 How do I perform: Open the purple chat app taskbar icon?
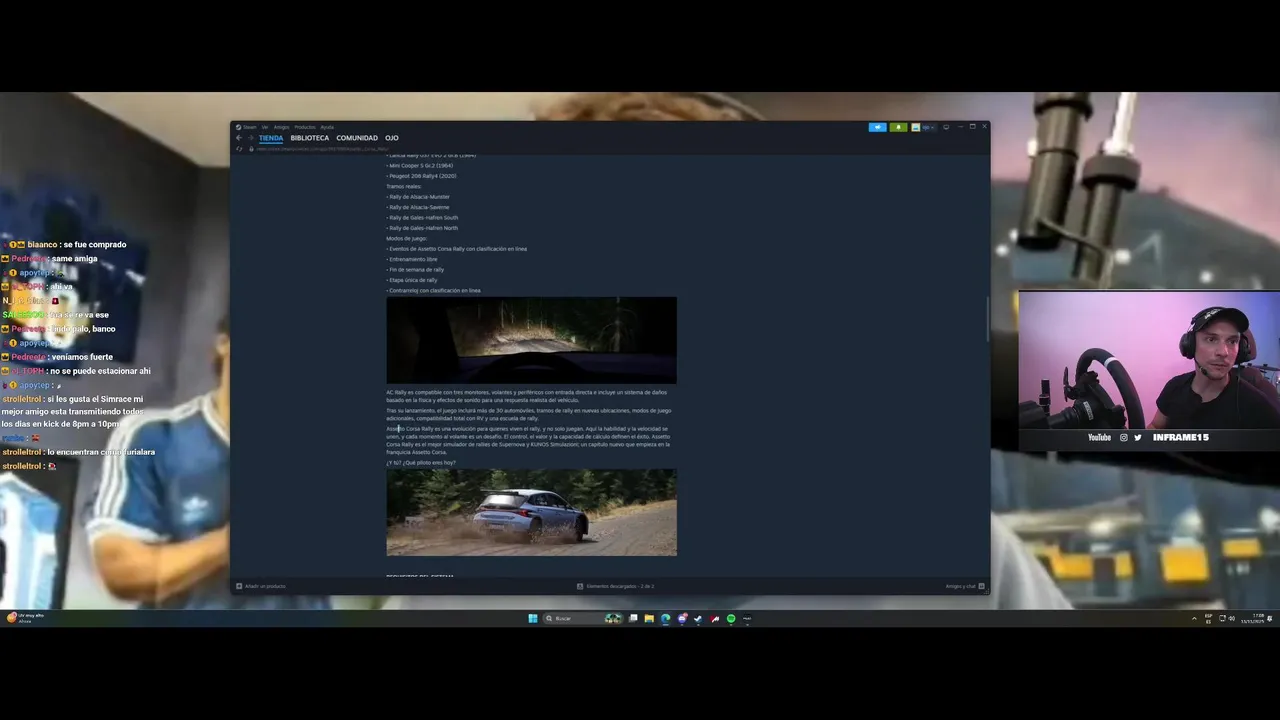682,618
